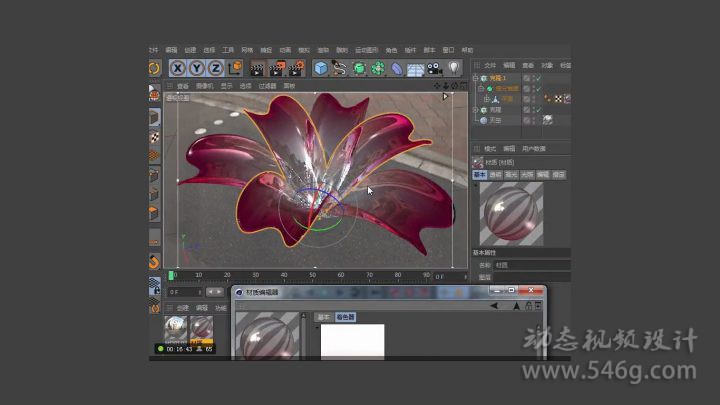Click the coordinate system cube icon
Viewport: 720px width, 405px height.
236,68
